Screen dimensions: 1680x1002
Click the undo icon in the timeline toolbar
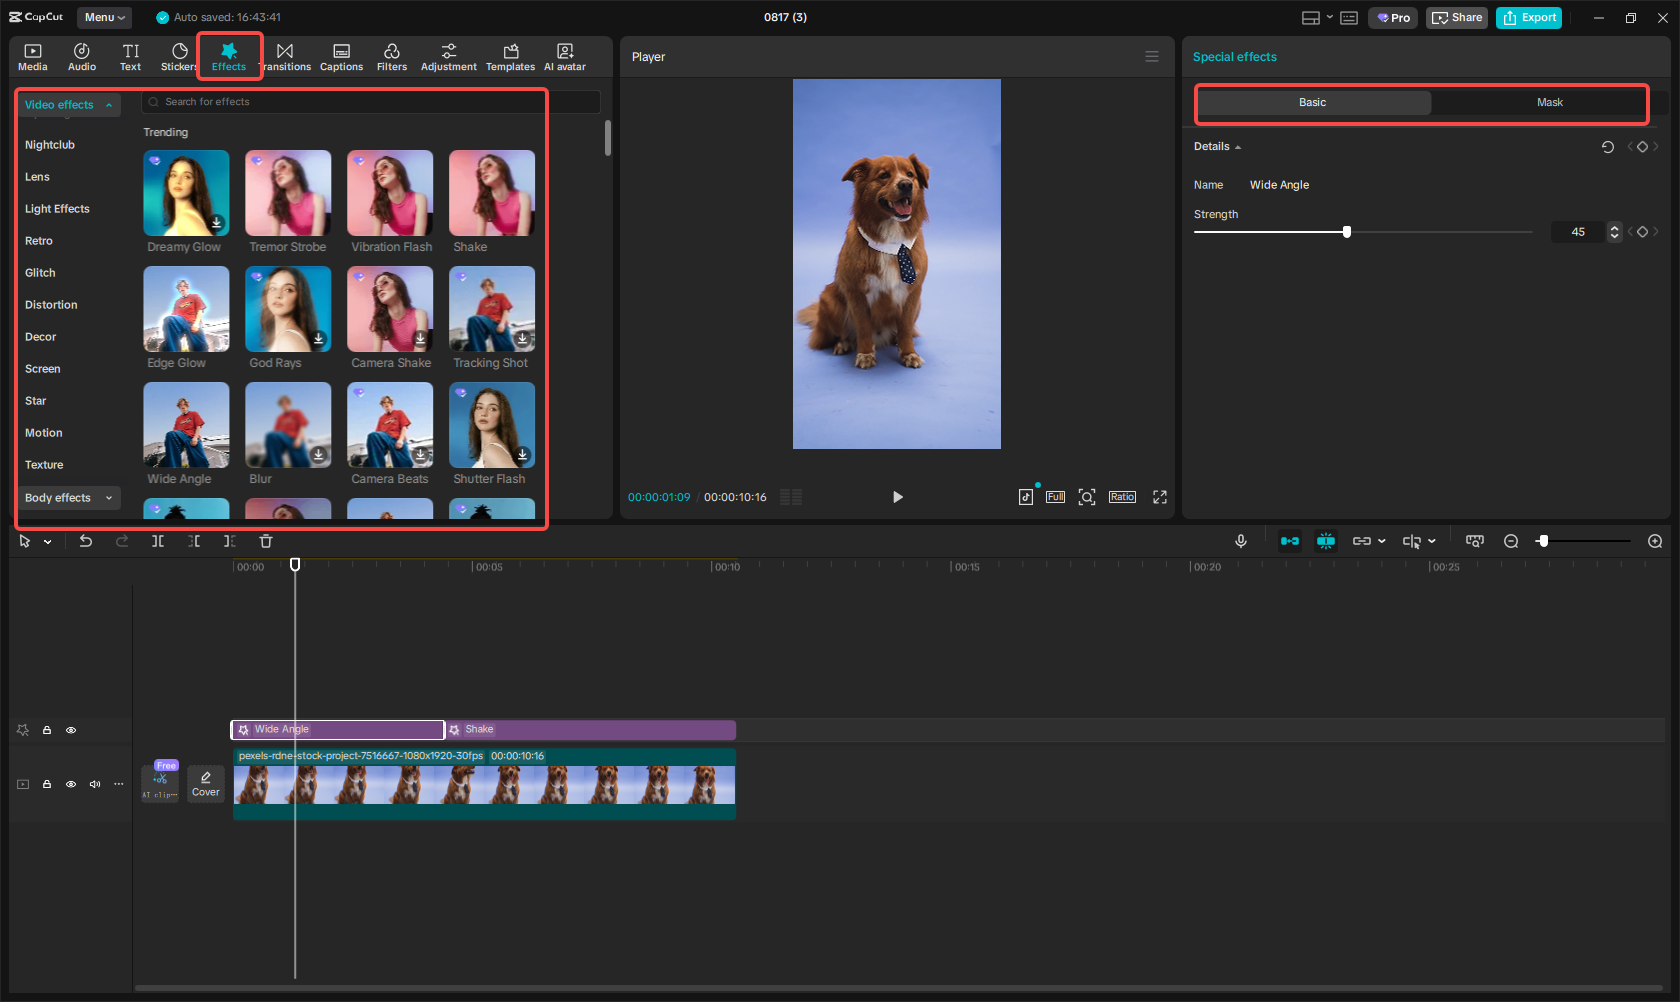tap(86, 541)
